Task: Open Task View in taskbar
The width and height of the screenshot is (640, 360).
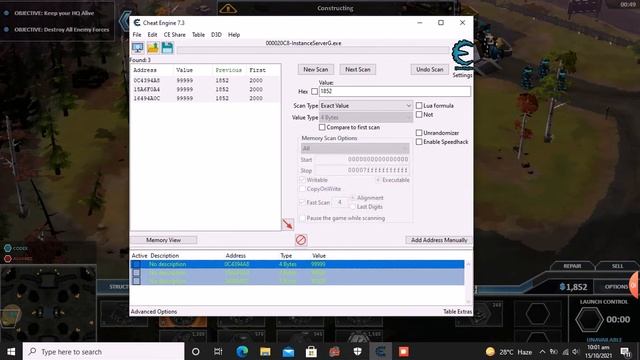Action: (x=218, y=351)
